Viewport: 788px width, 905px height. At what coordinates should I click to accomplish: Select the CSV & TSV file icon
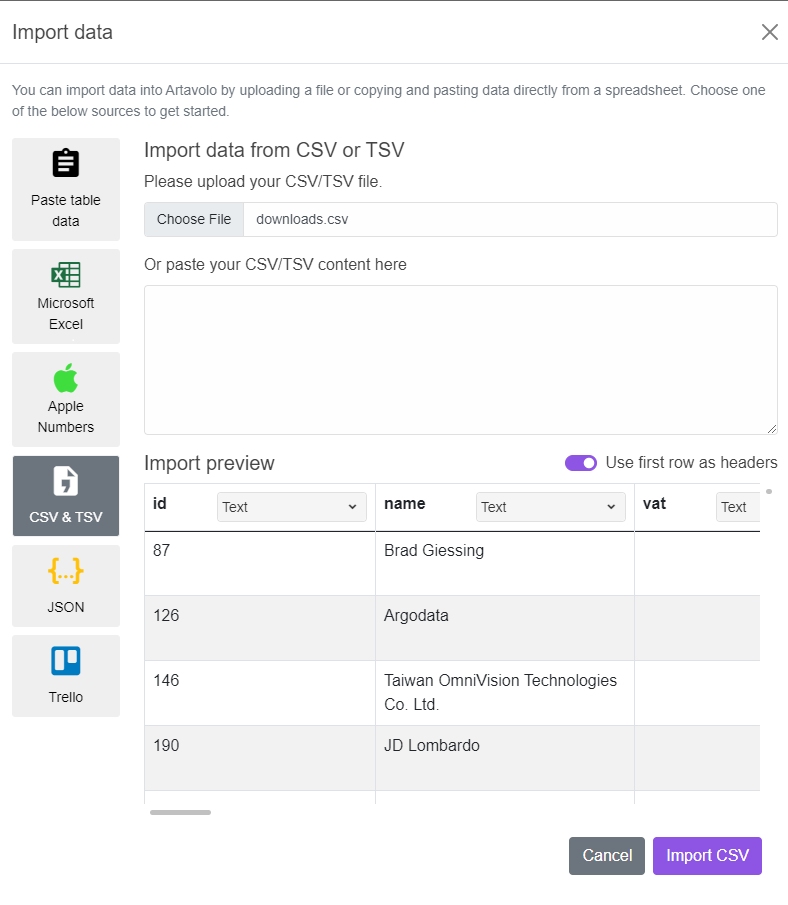pyautogui.click(x=66, y=481)
